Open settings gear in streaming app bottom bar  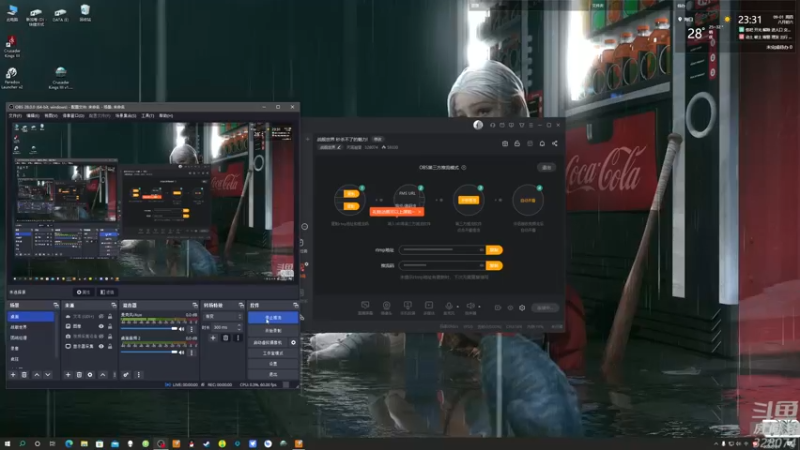[522, 308]
